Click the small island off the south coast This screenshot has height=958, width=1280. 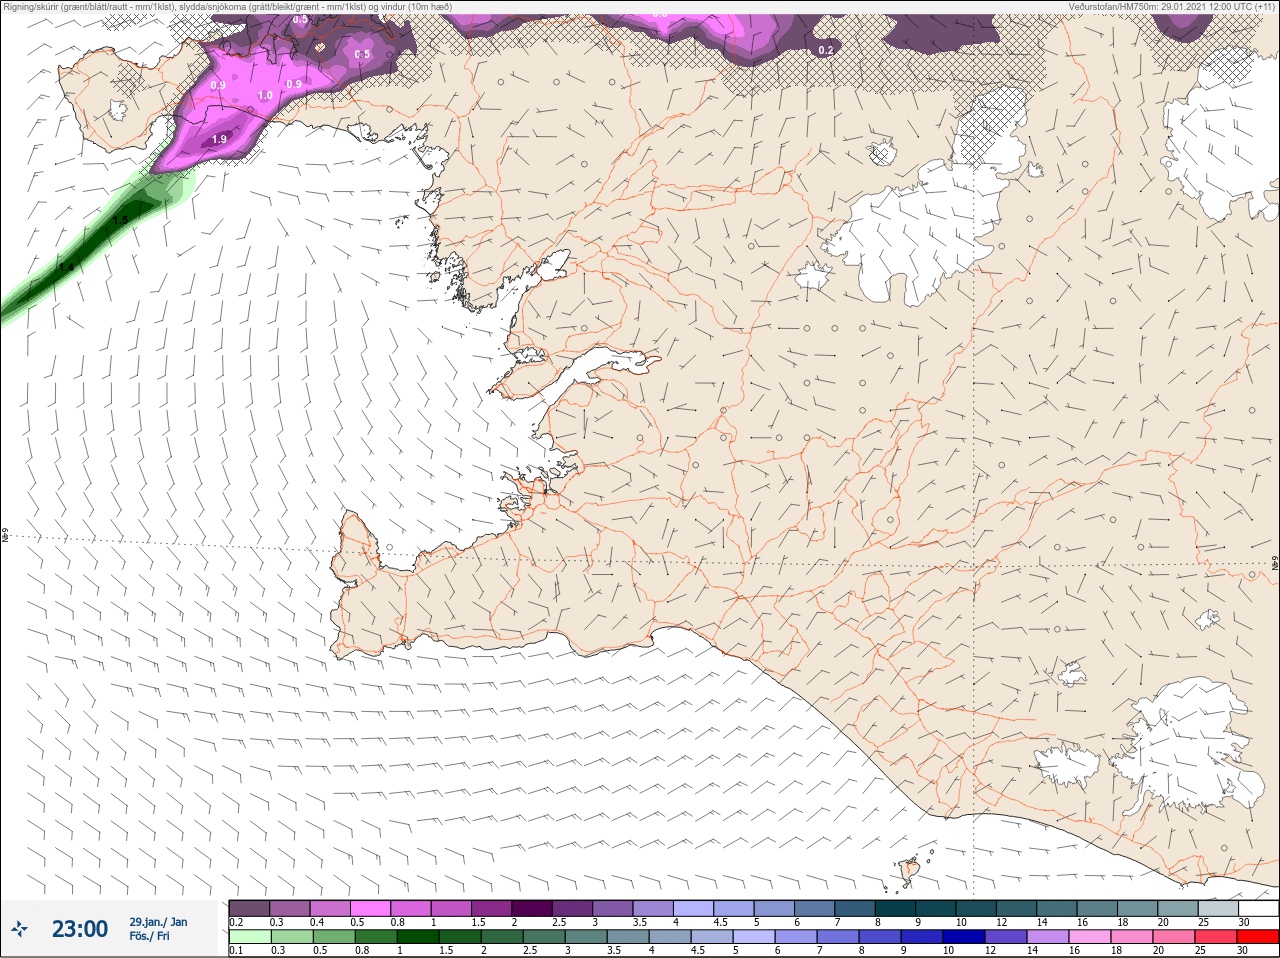pyautogui.click(x=911, y=871)
